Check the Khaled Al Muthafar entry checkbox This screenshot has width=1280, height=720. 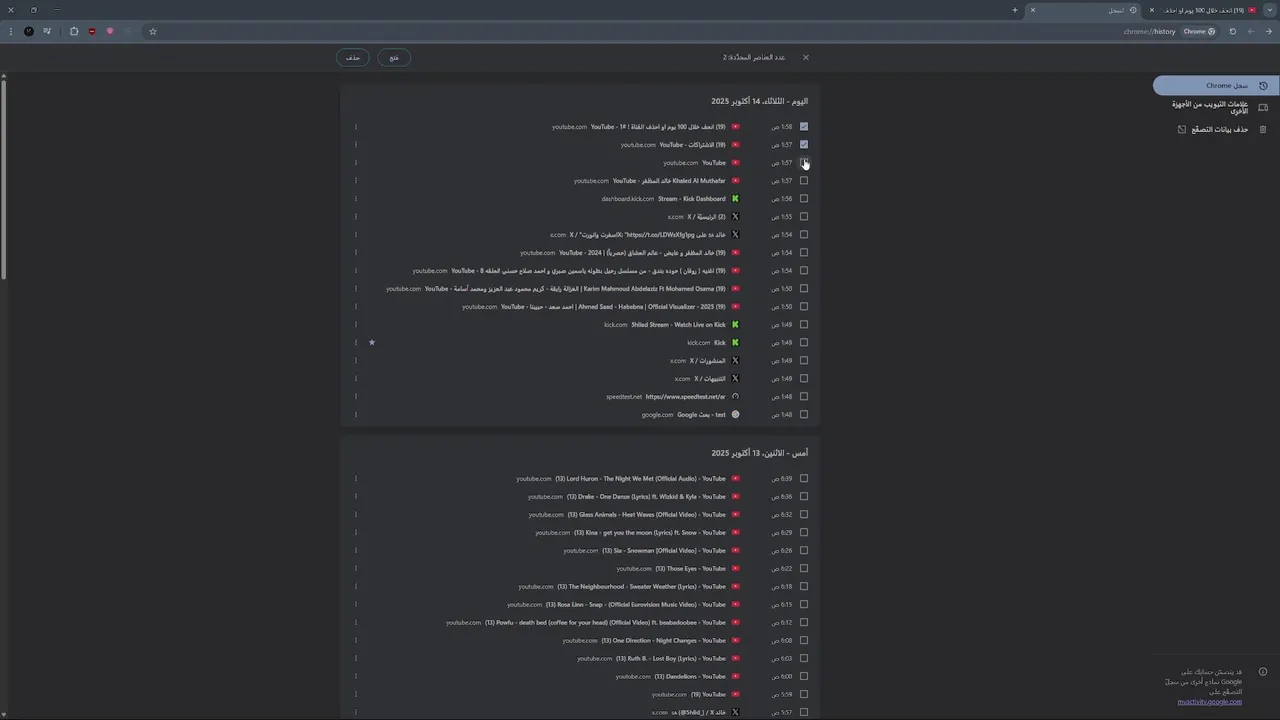point(804,181)
